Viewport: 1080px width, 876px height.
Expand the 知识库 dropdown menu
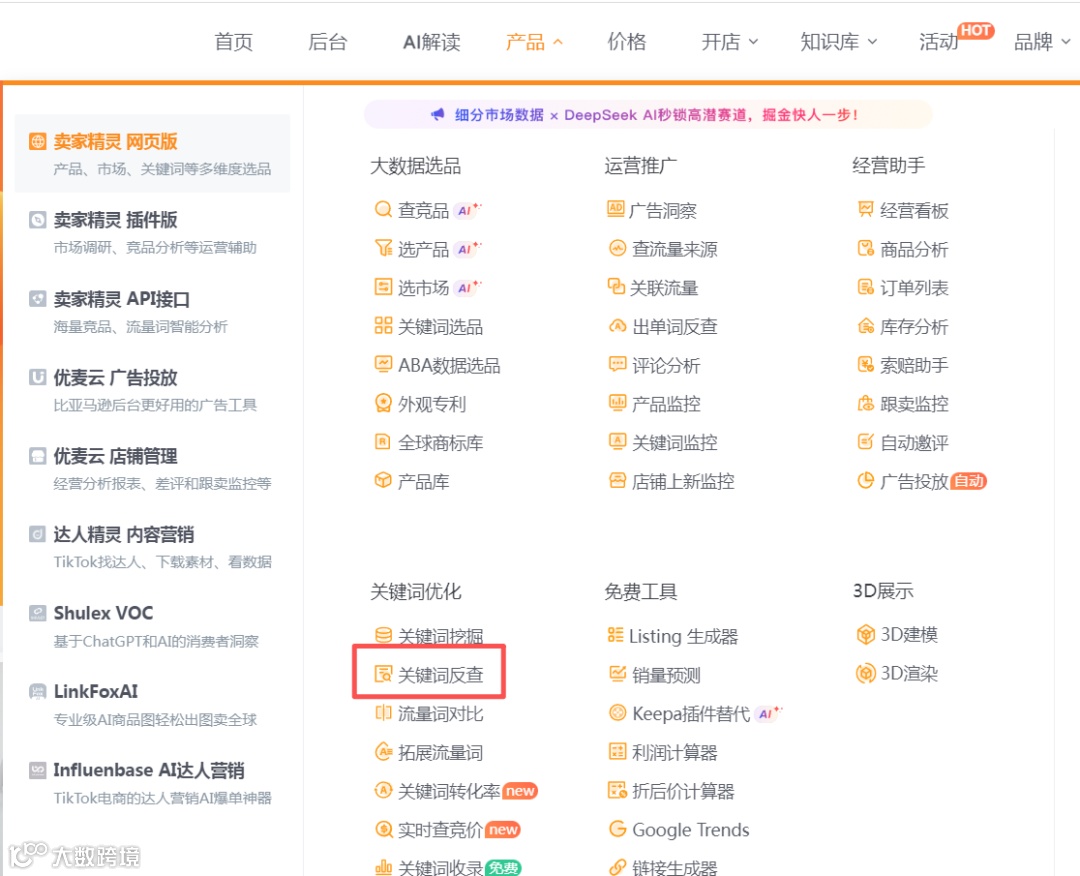pyautogui.click(x=838, y=42)
